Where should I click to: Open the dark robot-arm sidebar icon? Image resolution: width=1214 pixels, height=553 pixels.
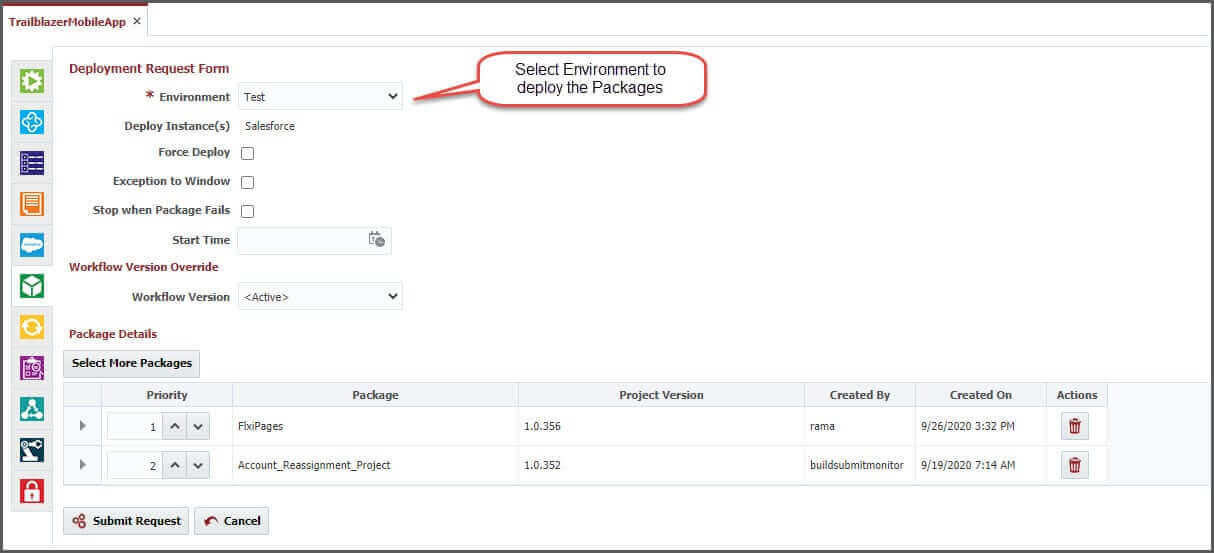pos(32,450)
